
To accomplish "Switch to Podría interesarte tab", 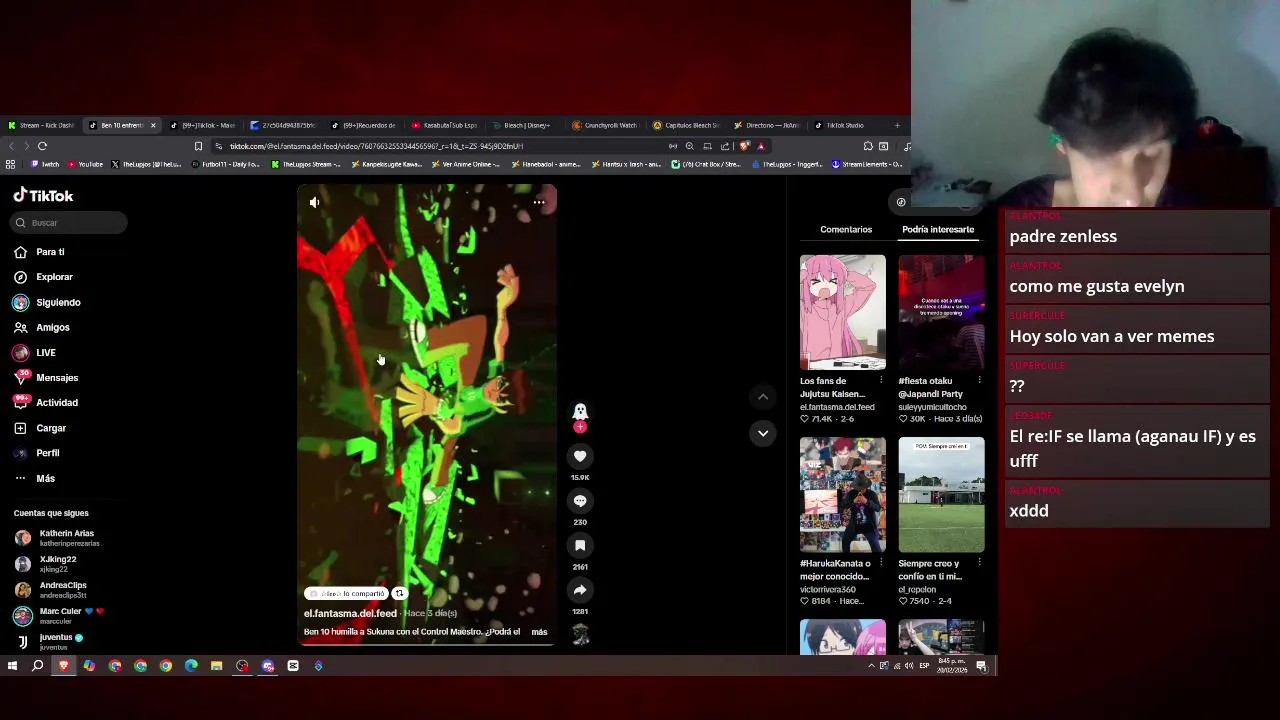I will [938, 229].
